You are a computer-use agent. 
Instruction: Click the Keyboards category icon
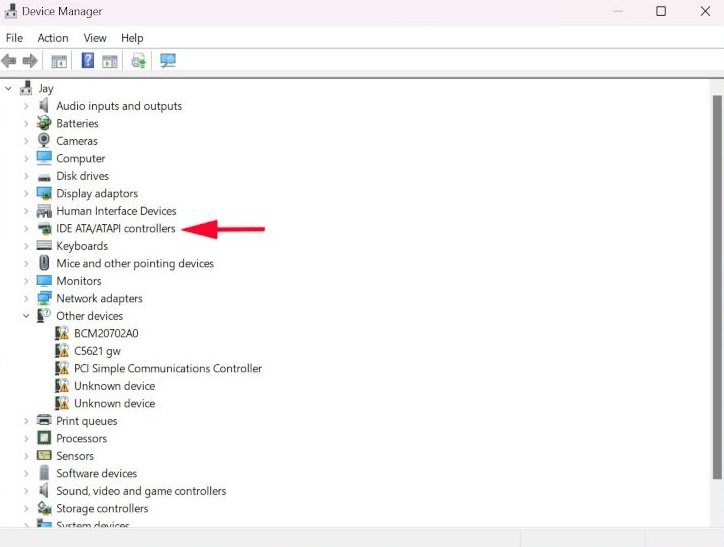tap(44, 246)
